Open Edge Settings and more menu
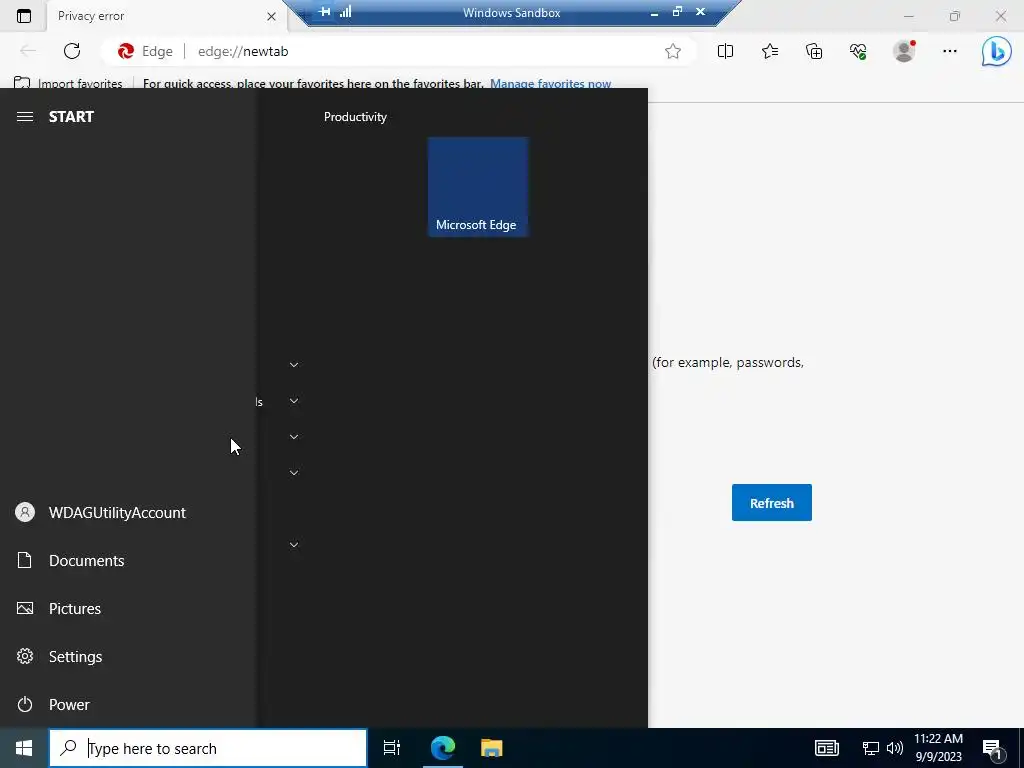The height and width of the screenshot is (768, 1024). click(x=950, y=51)
